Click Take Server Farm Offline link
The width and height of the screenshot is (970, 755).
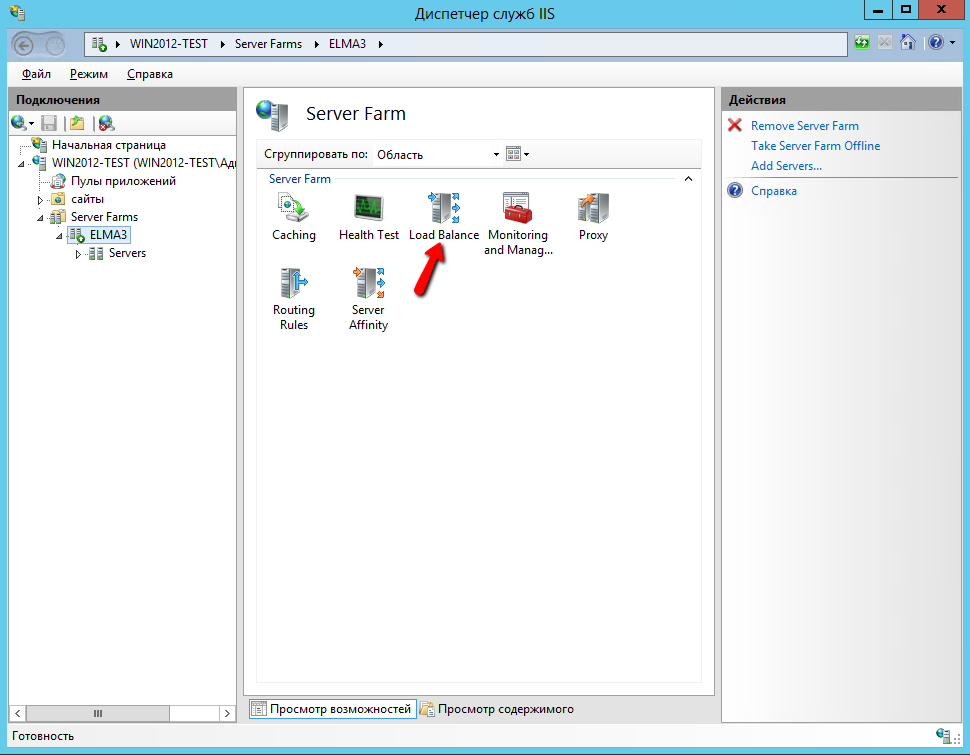click(x=815, y=146)
